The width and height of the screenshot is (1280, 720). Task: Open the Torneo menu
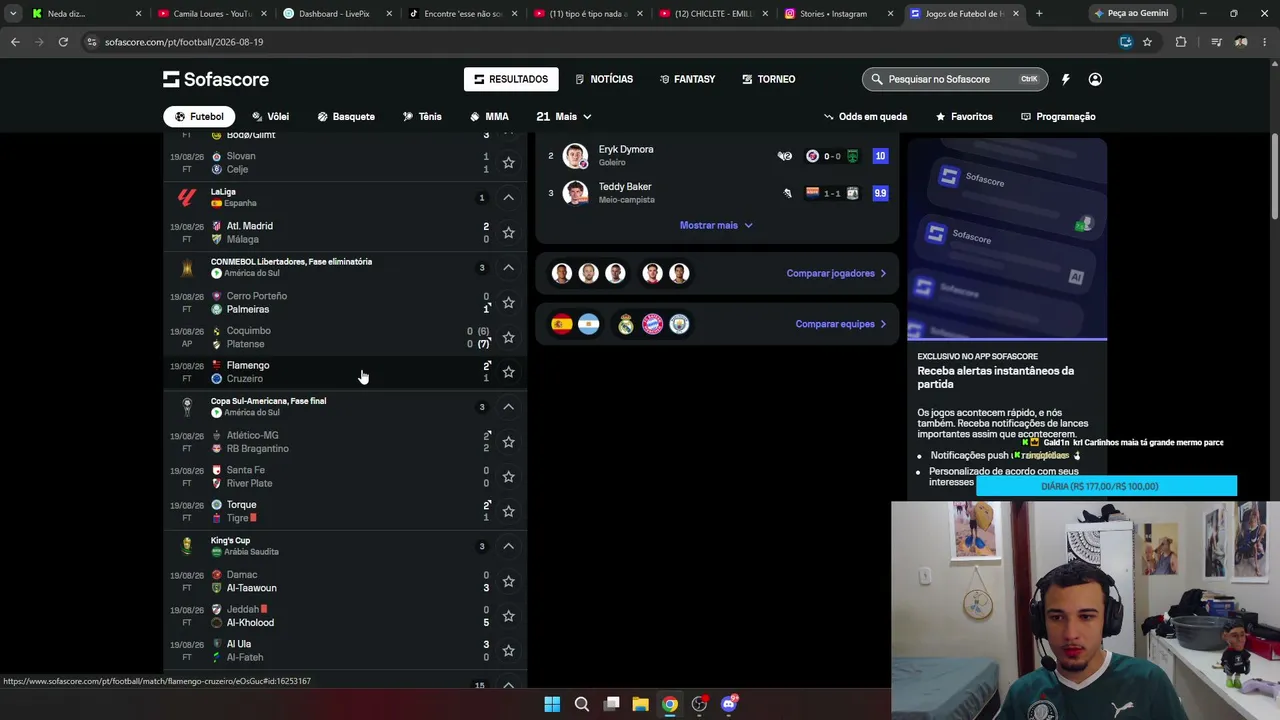coord(768,79)
